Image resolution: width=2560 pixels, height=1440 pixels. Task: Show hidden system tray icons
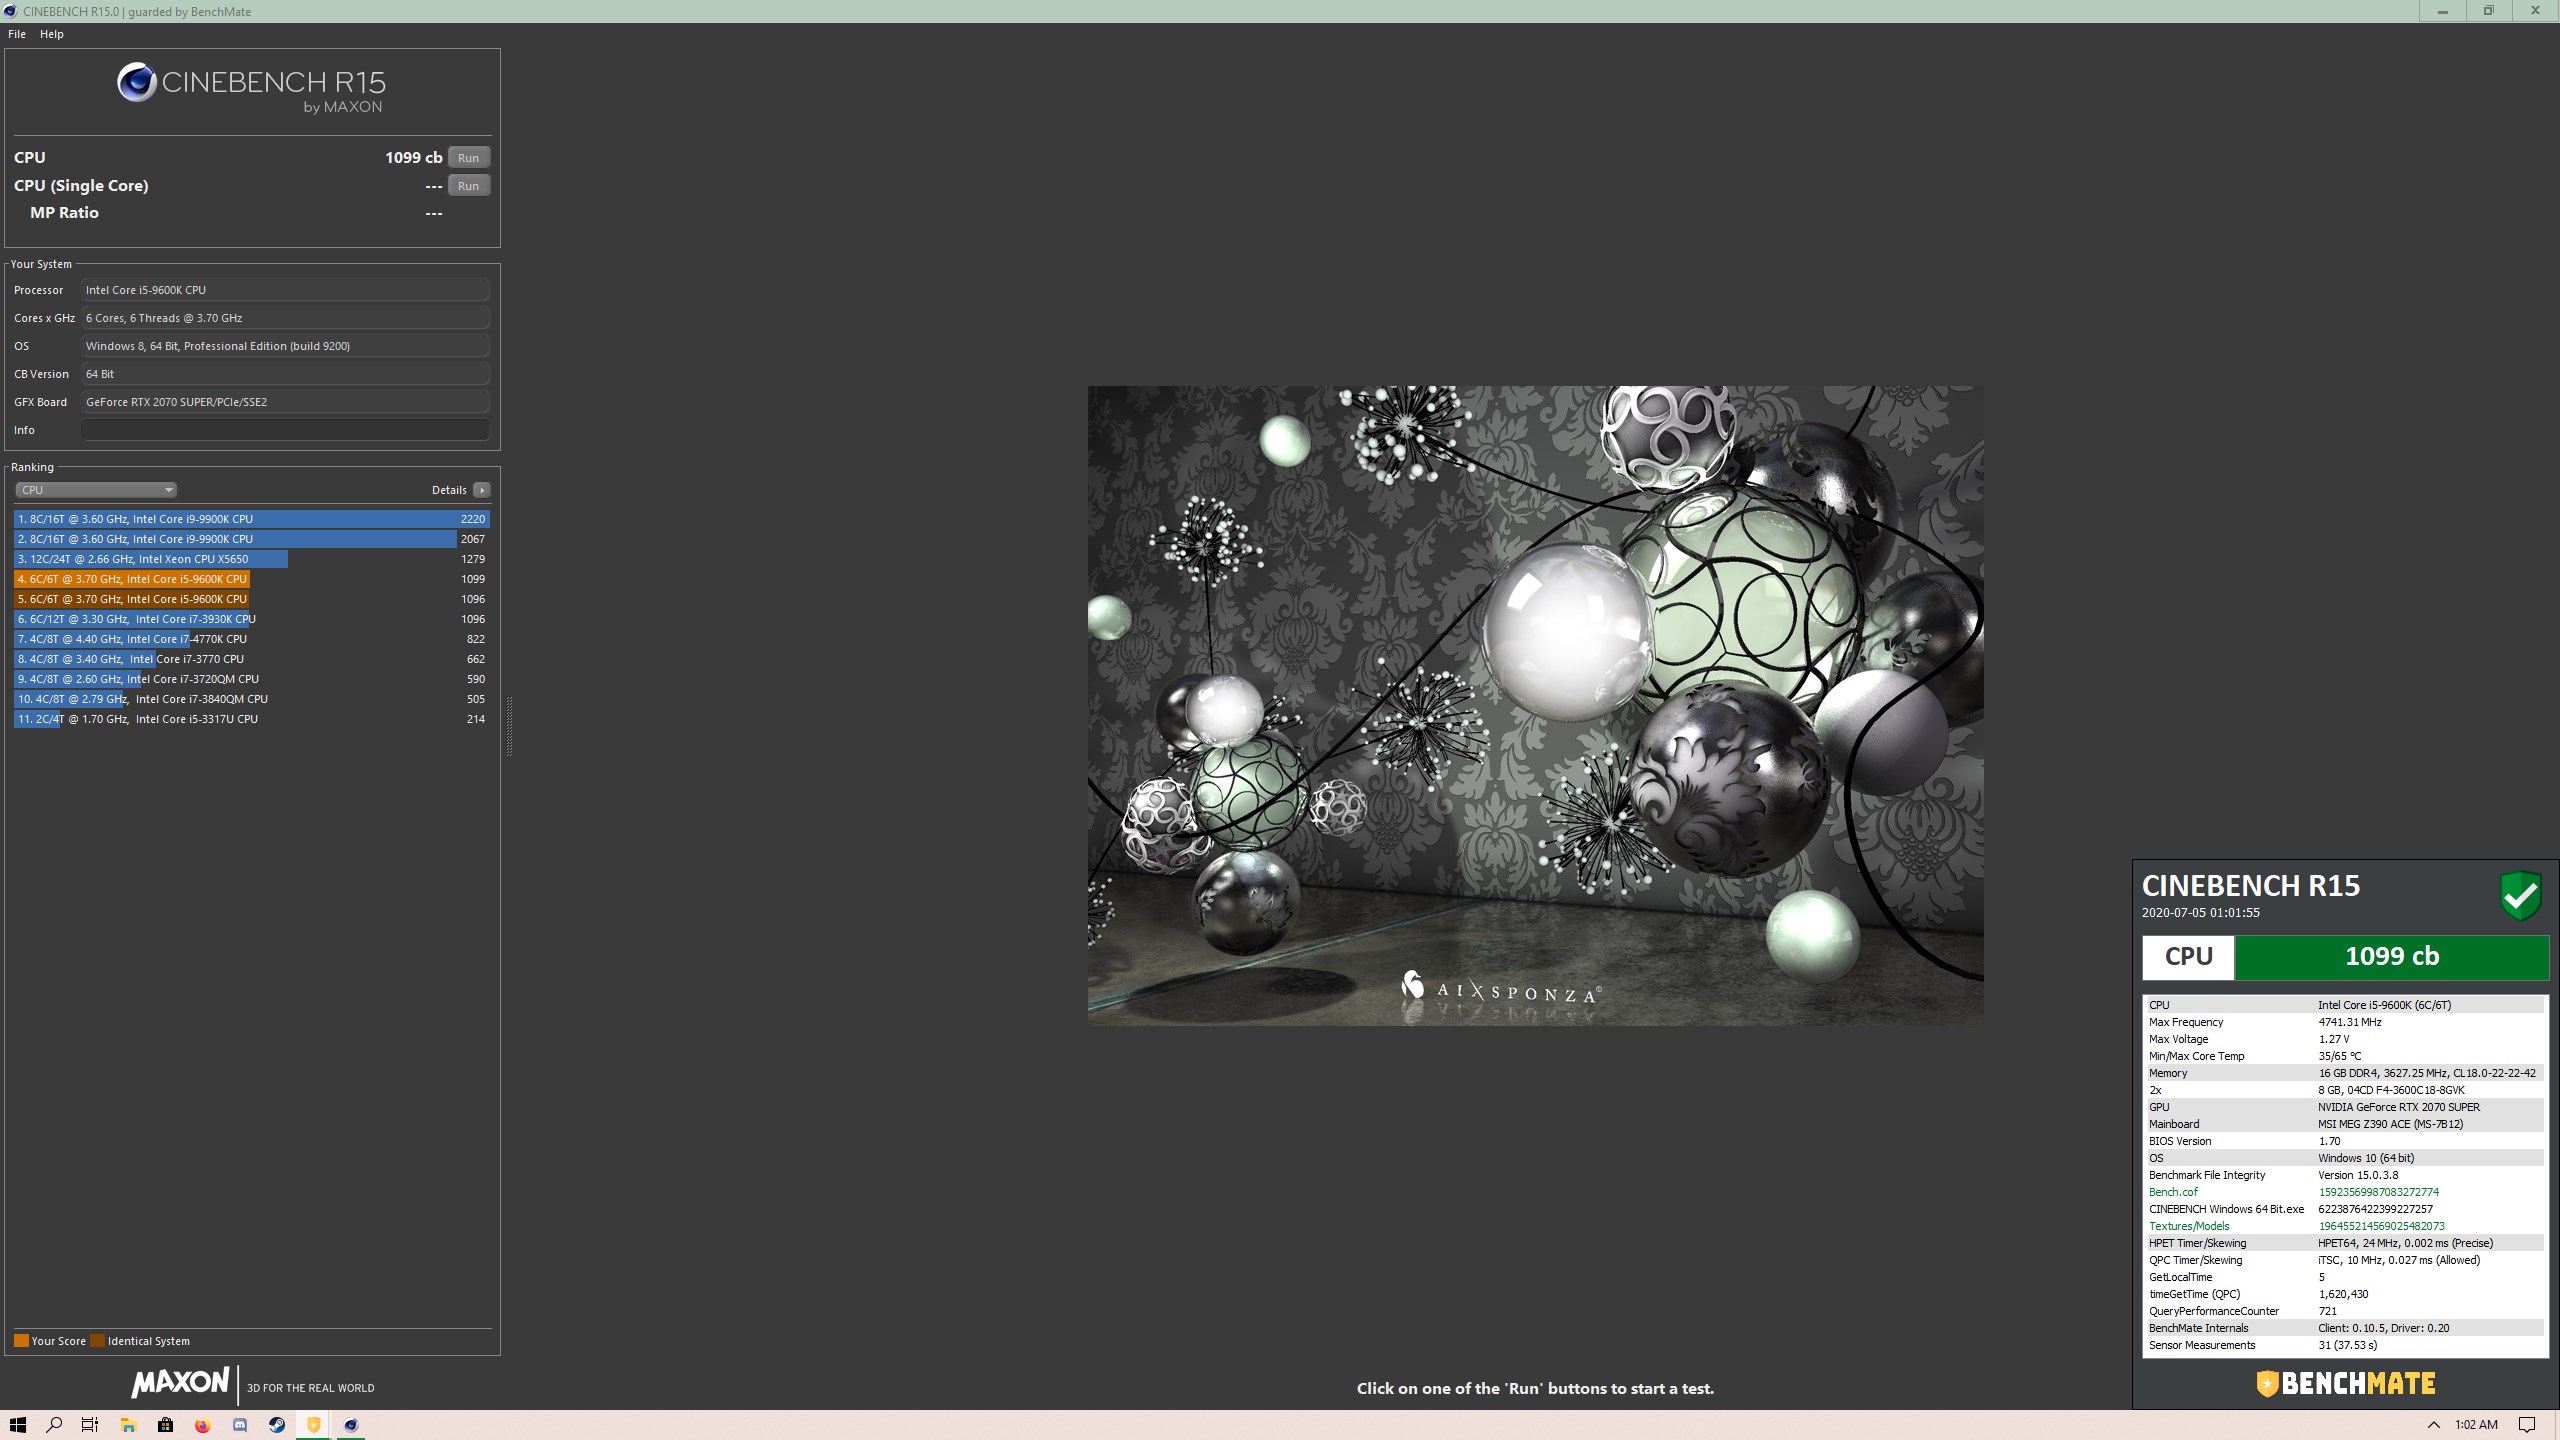coord(2433,1425)
